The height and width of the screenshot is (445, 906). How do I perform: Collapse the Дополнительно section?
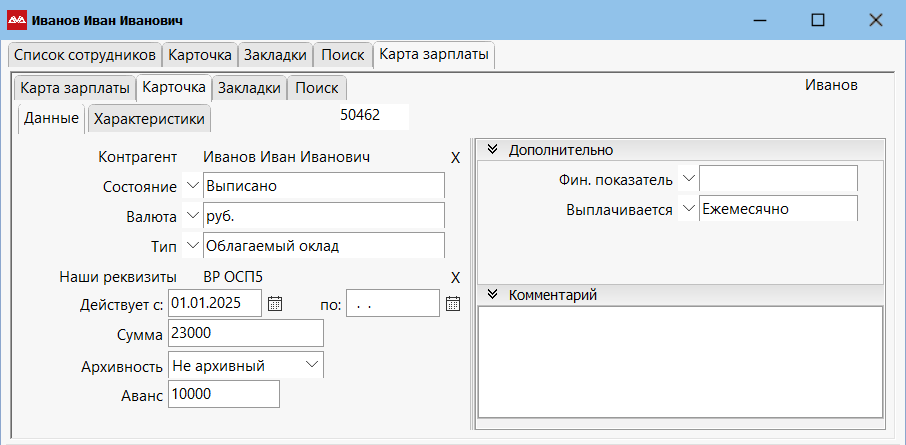pos(492,150)
